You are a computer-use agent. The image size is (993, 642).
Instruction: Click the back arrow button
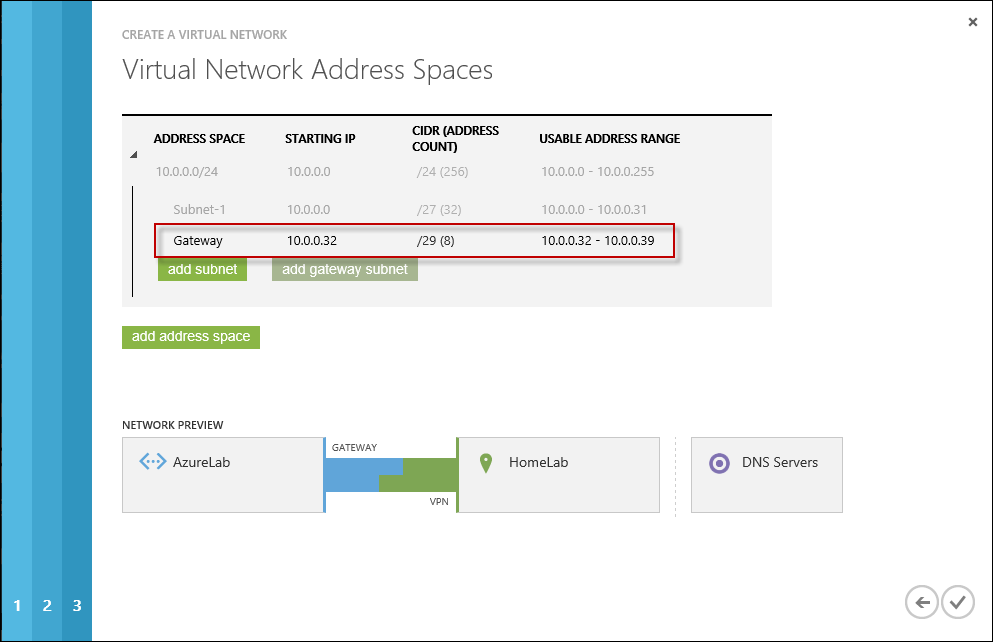922,602
